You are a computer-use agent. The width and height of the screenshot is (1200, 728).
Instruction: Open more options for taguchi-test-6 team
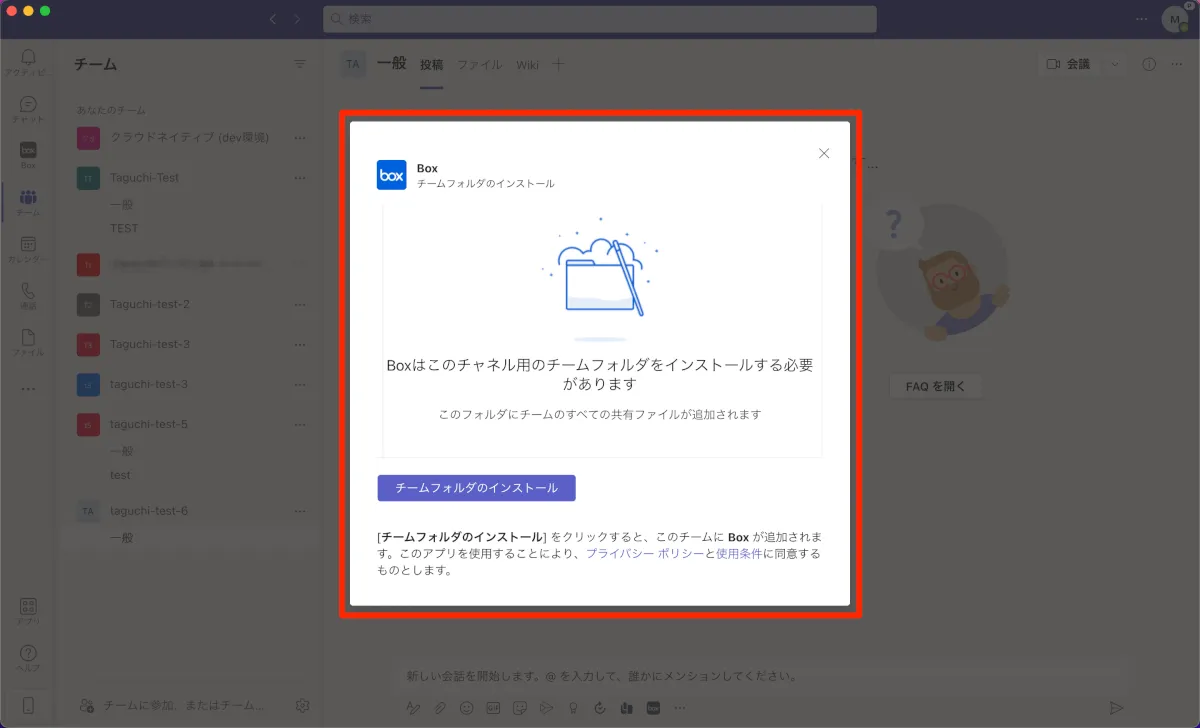click(300, 511)
